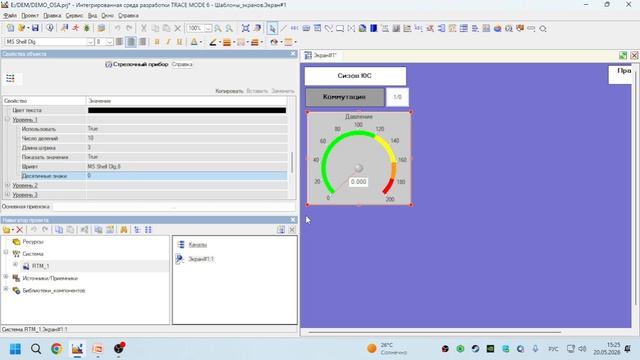Click the Сизов ЮС button on canvas

pos(355,76)
